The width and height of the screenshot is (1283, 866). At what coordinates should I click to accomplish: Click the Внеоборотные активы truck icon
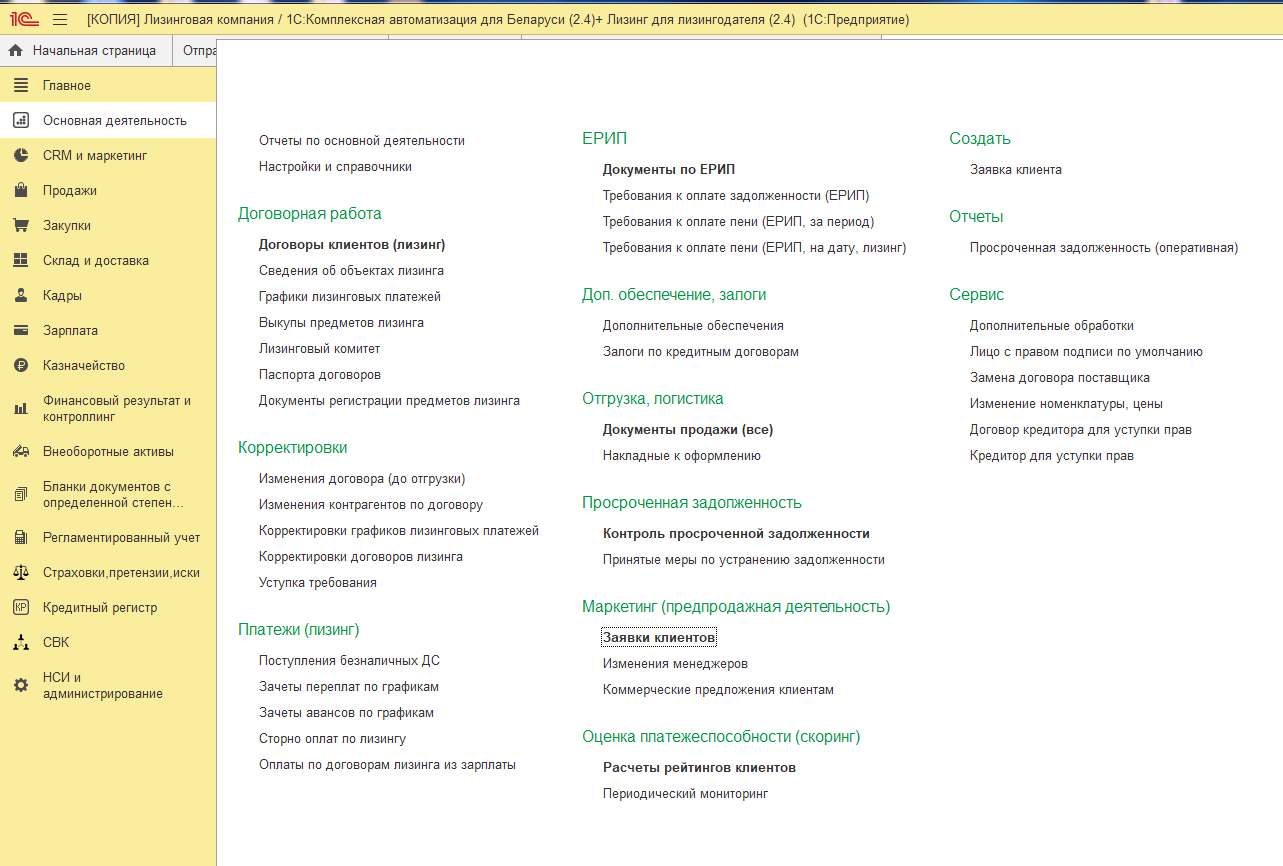(x=21, y=451)
